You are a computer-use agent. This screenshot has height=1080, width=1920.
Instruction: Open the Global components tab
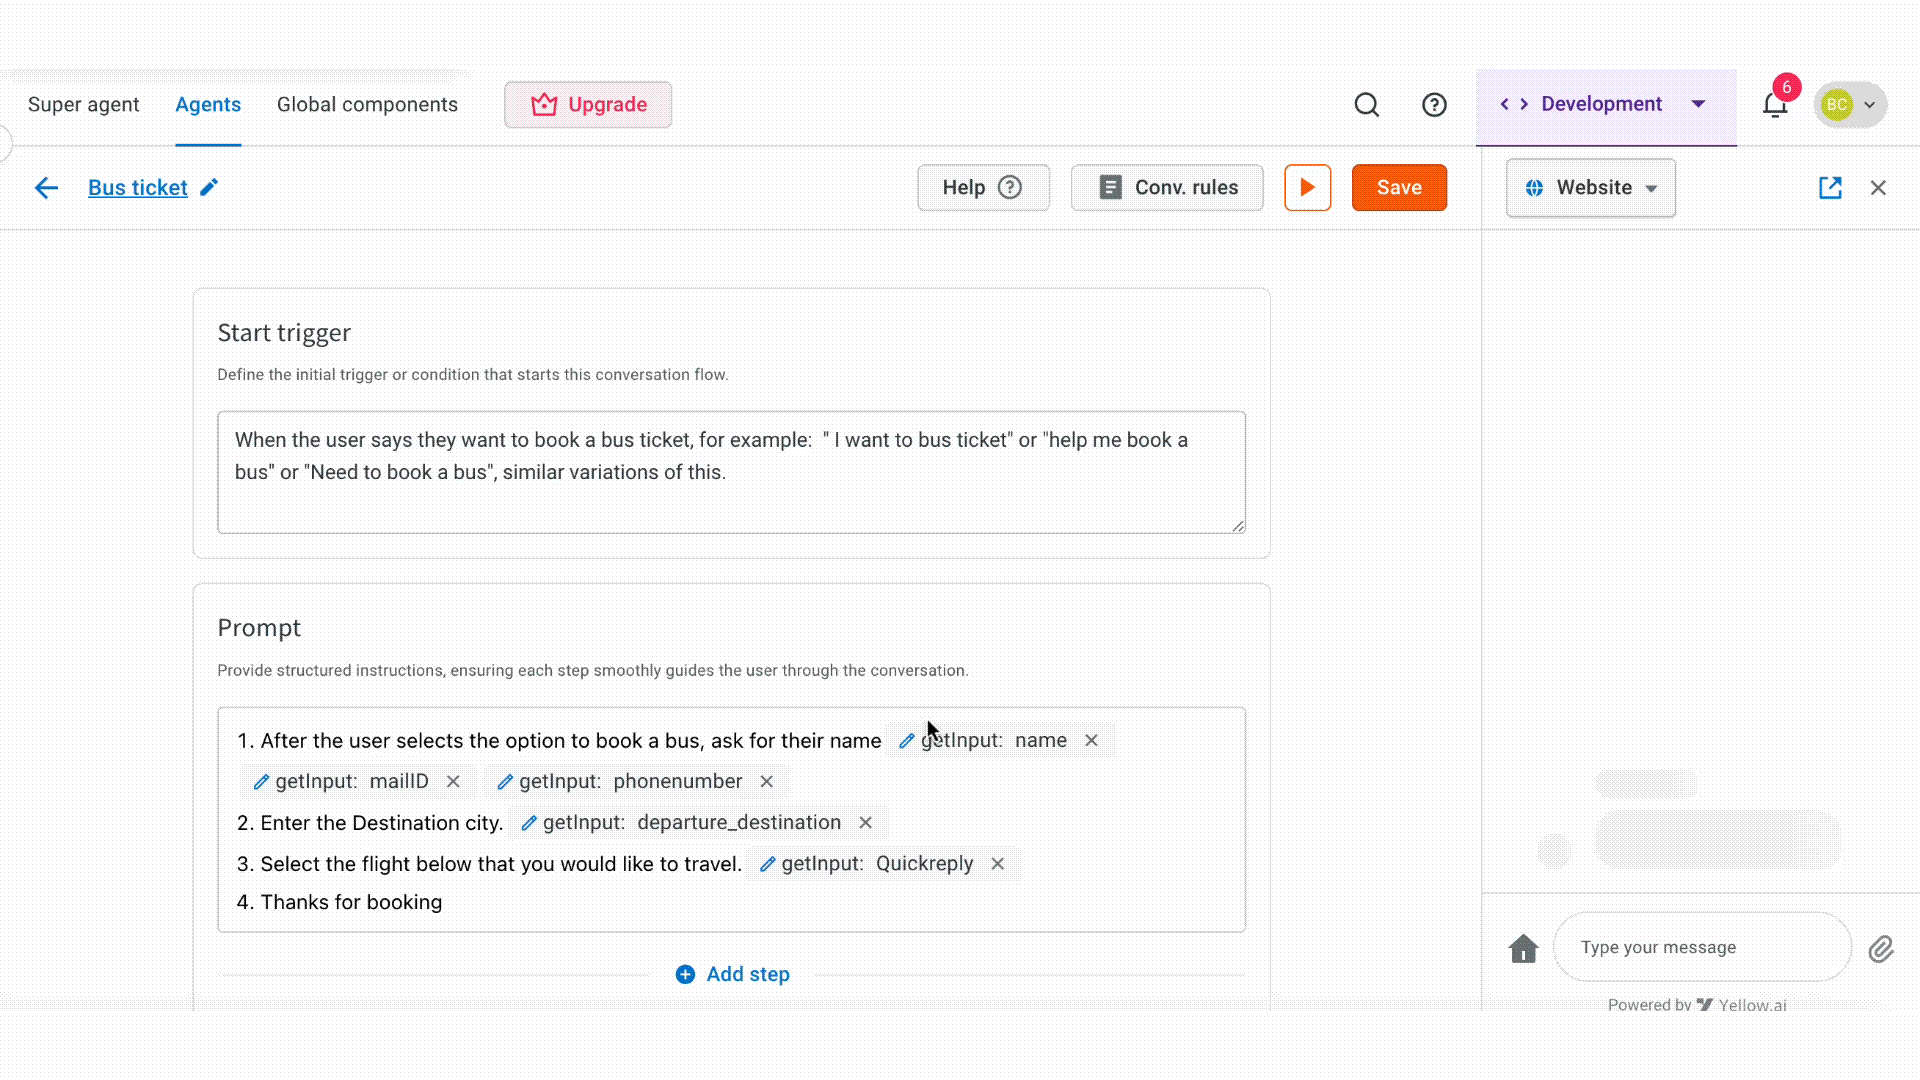pyautogui.click(x=367, y=105)
